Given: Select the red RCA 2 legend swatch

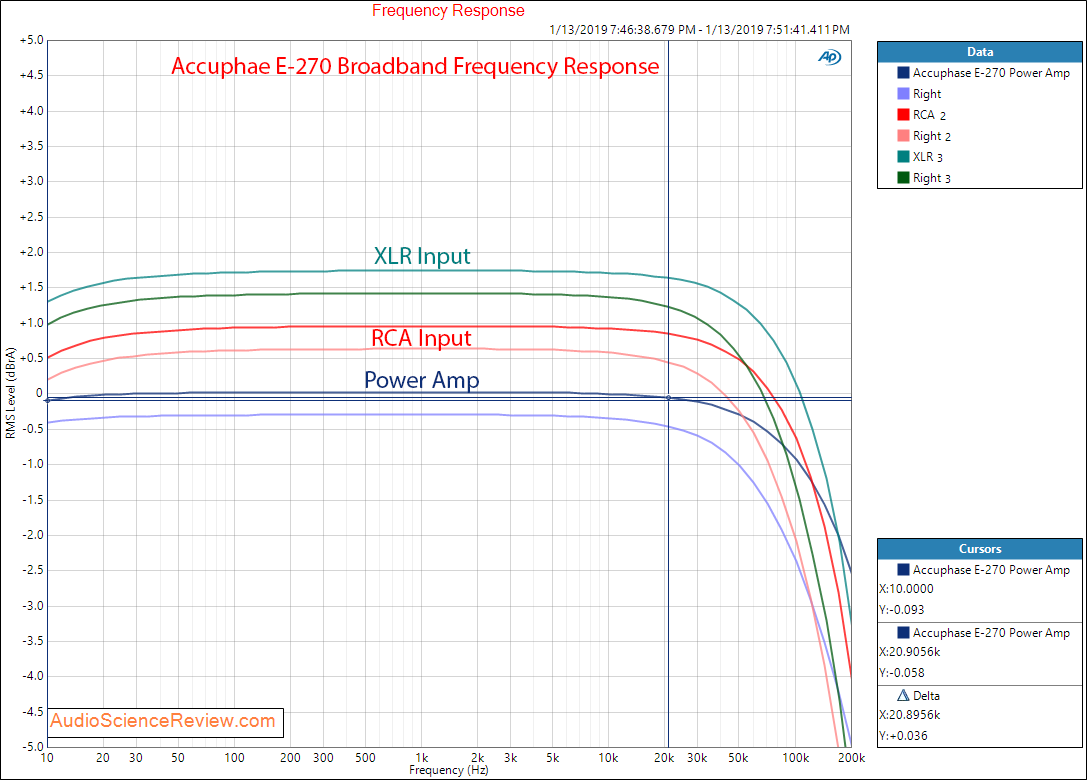Looking at the screenshot, I should [903, 114].
